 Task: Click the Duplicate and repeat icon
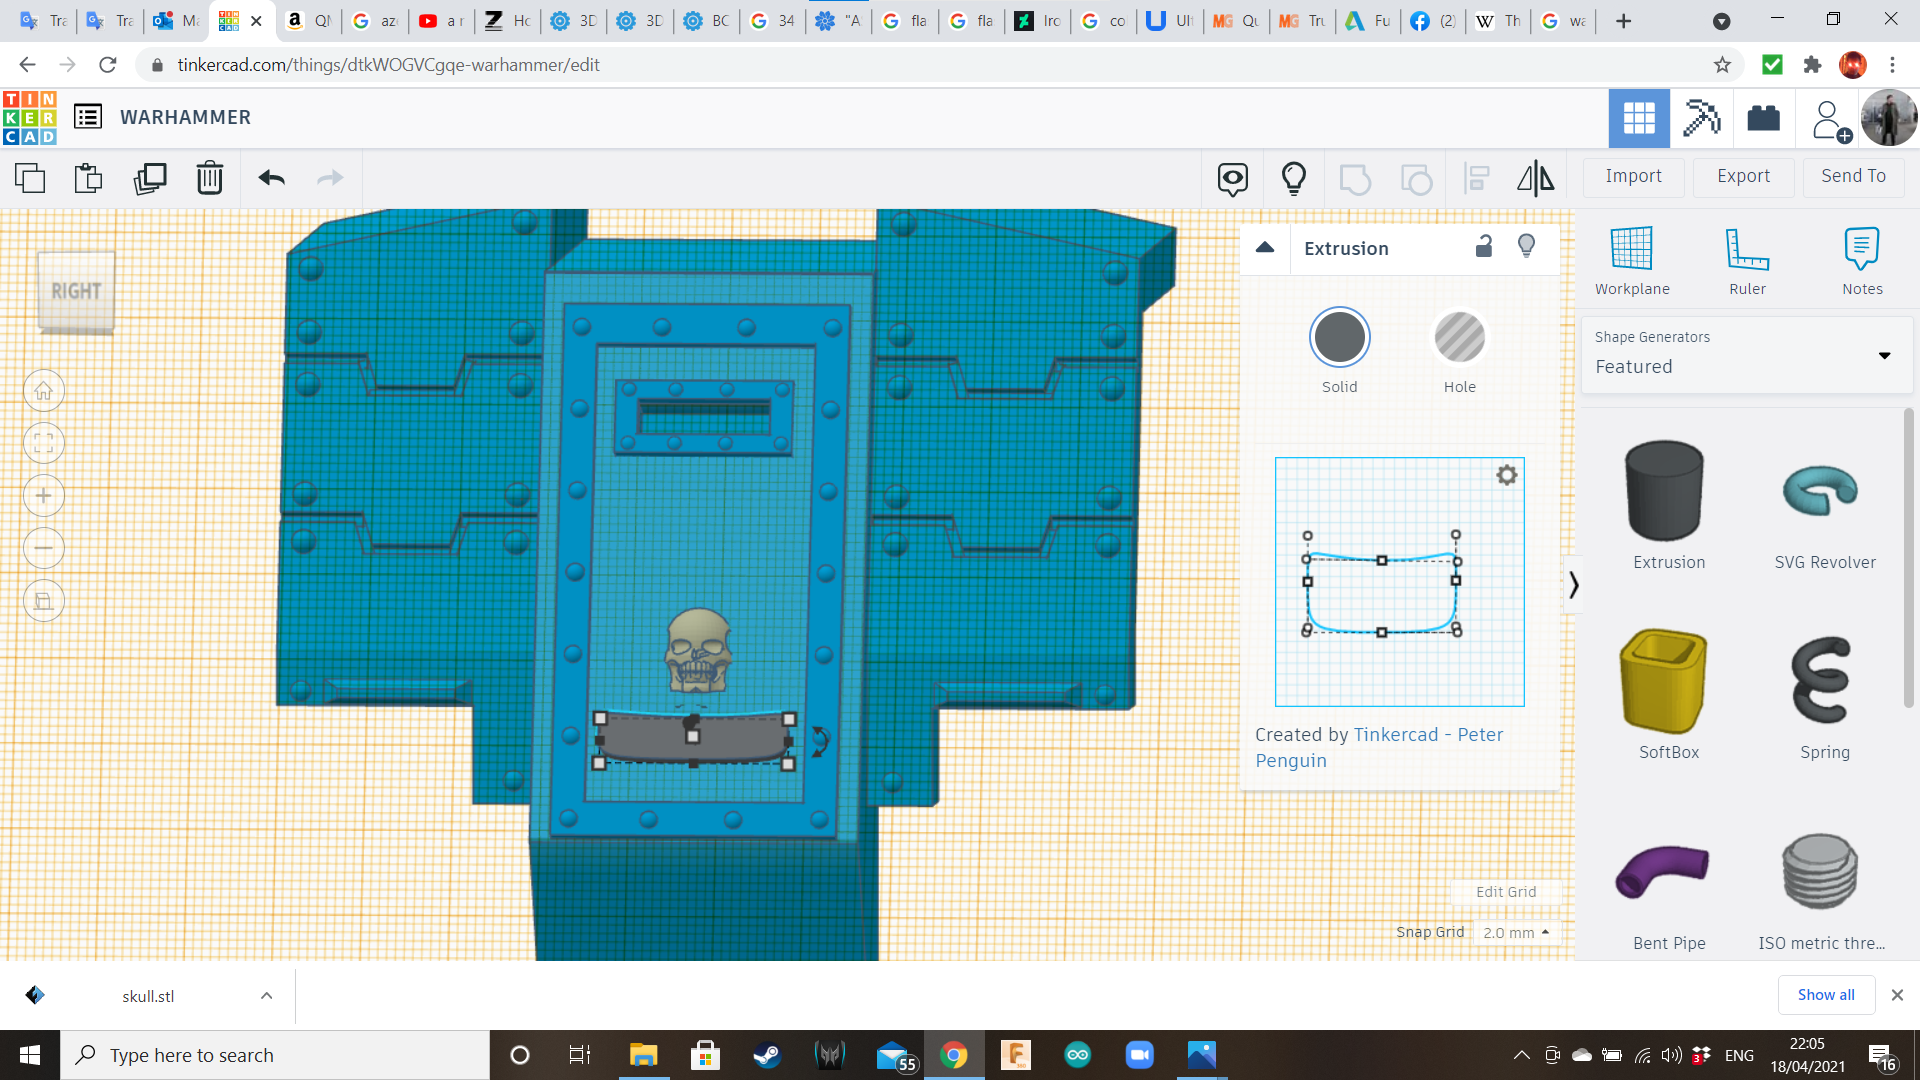150,178
